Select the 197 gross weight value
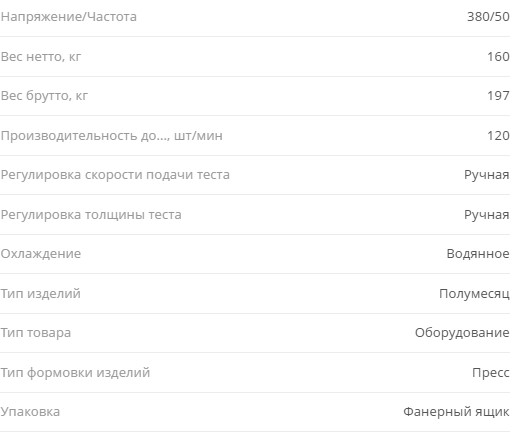This screenshot has height=435, width=522. tap(498, 96)
